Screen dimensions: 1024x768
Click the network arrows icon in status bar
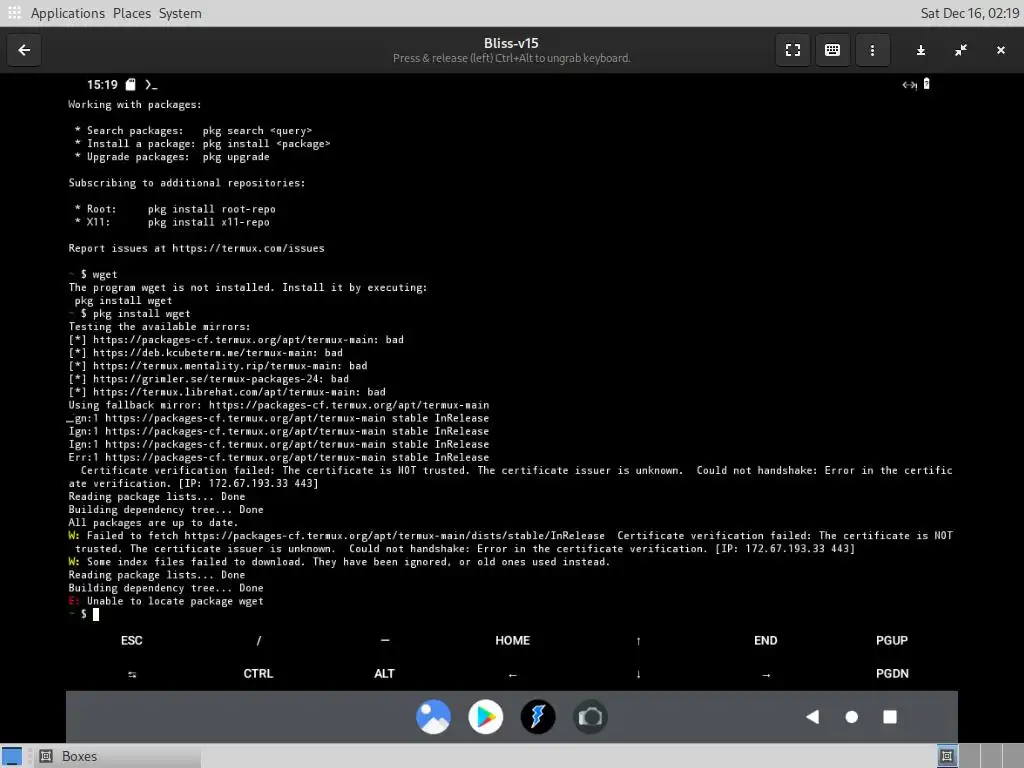click(909, 84)
